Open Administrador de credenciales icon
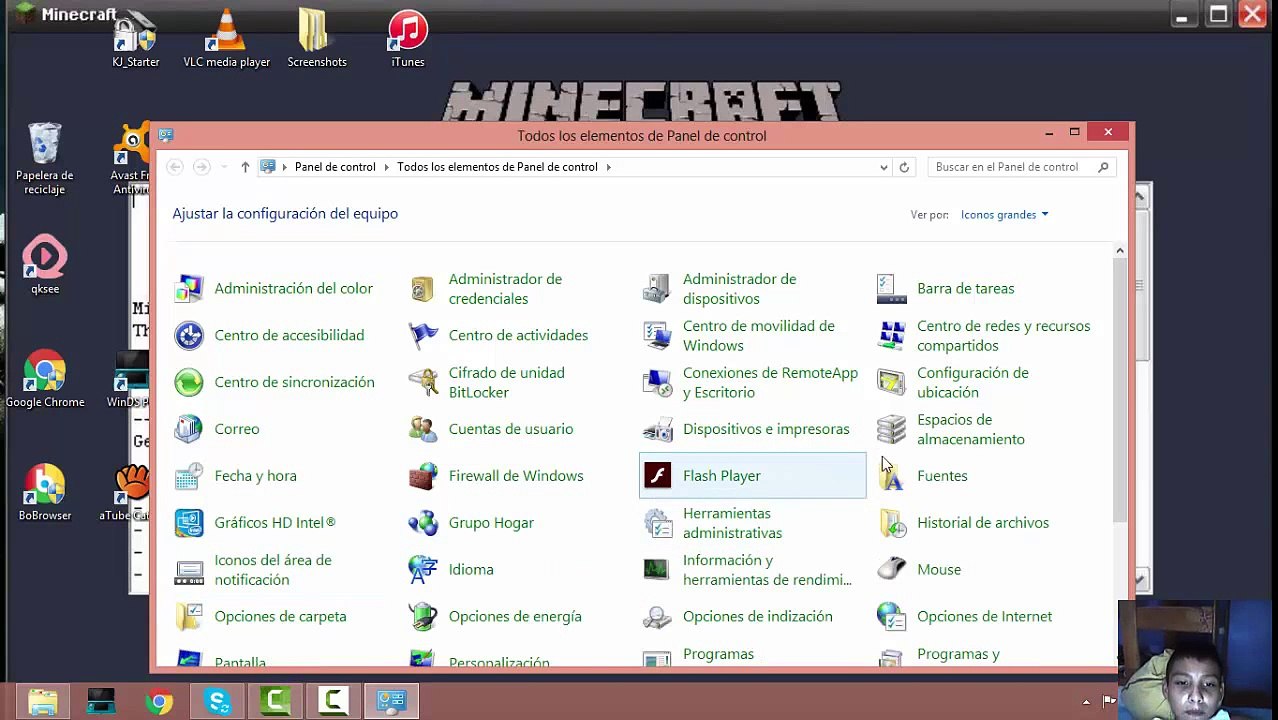The image size is (1278, 720). (x=422, y=288)
